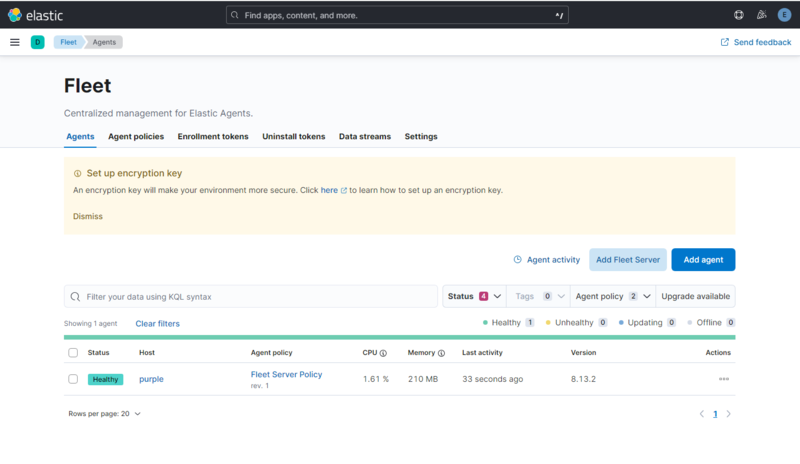Switch to Agent policies tab
This screenshot has height=464, width=800.
(x=136, y=136)
